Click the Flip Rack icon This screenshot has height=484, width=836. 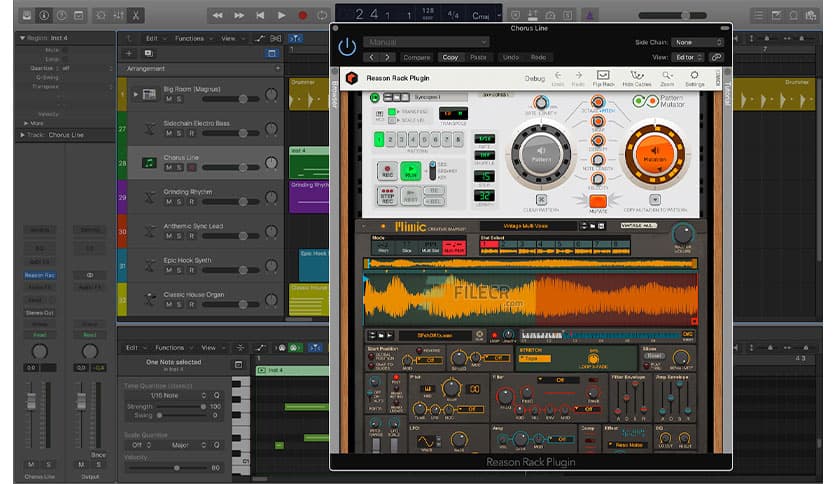point(603,78)
